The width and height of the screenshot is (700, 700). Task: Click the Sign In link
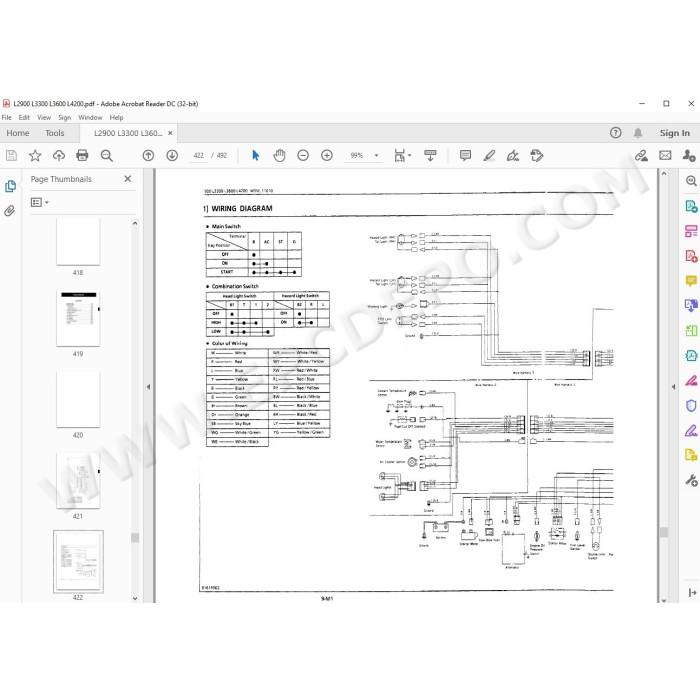(675, 133)
